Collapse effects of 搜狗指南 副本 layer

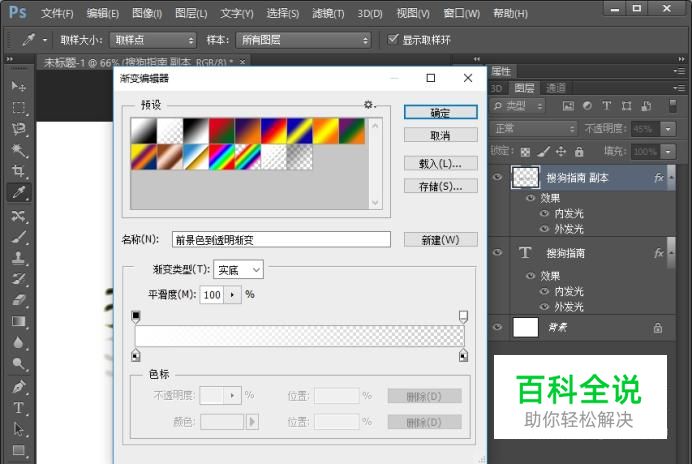click(671, 177)
